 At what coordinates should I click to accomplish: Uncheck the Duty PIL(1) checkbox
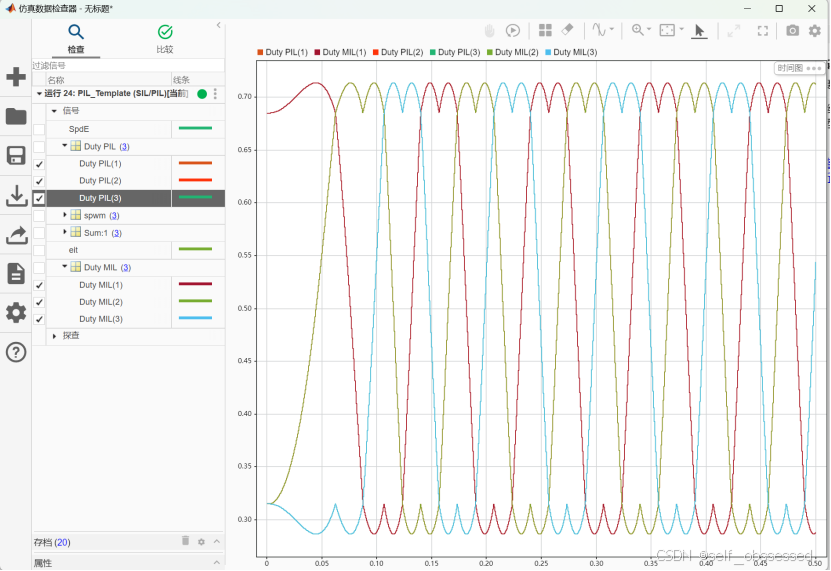pyautogui.click(x=39, y=164)
